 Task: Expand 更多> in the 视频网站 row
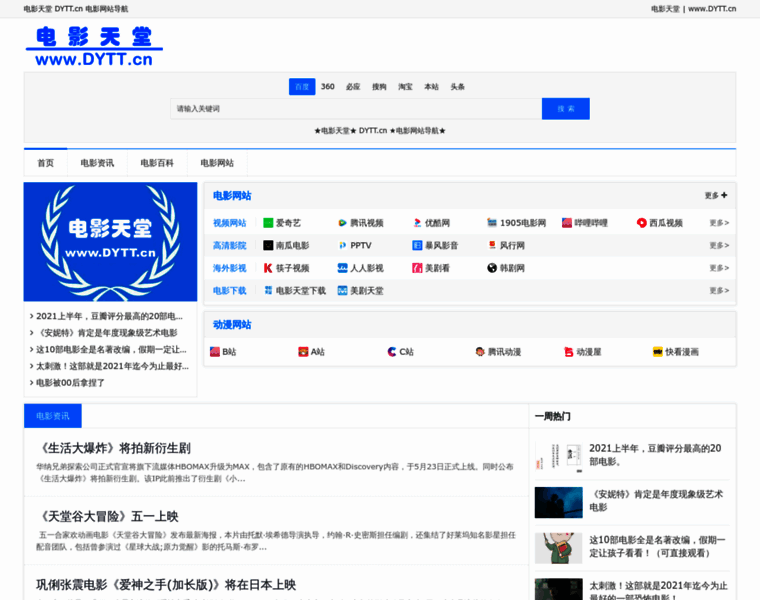click(719, 223)
